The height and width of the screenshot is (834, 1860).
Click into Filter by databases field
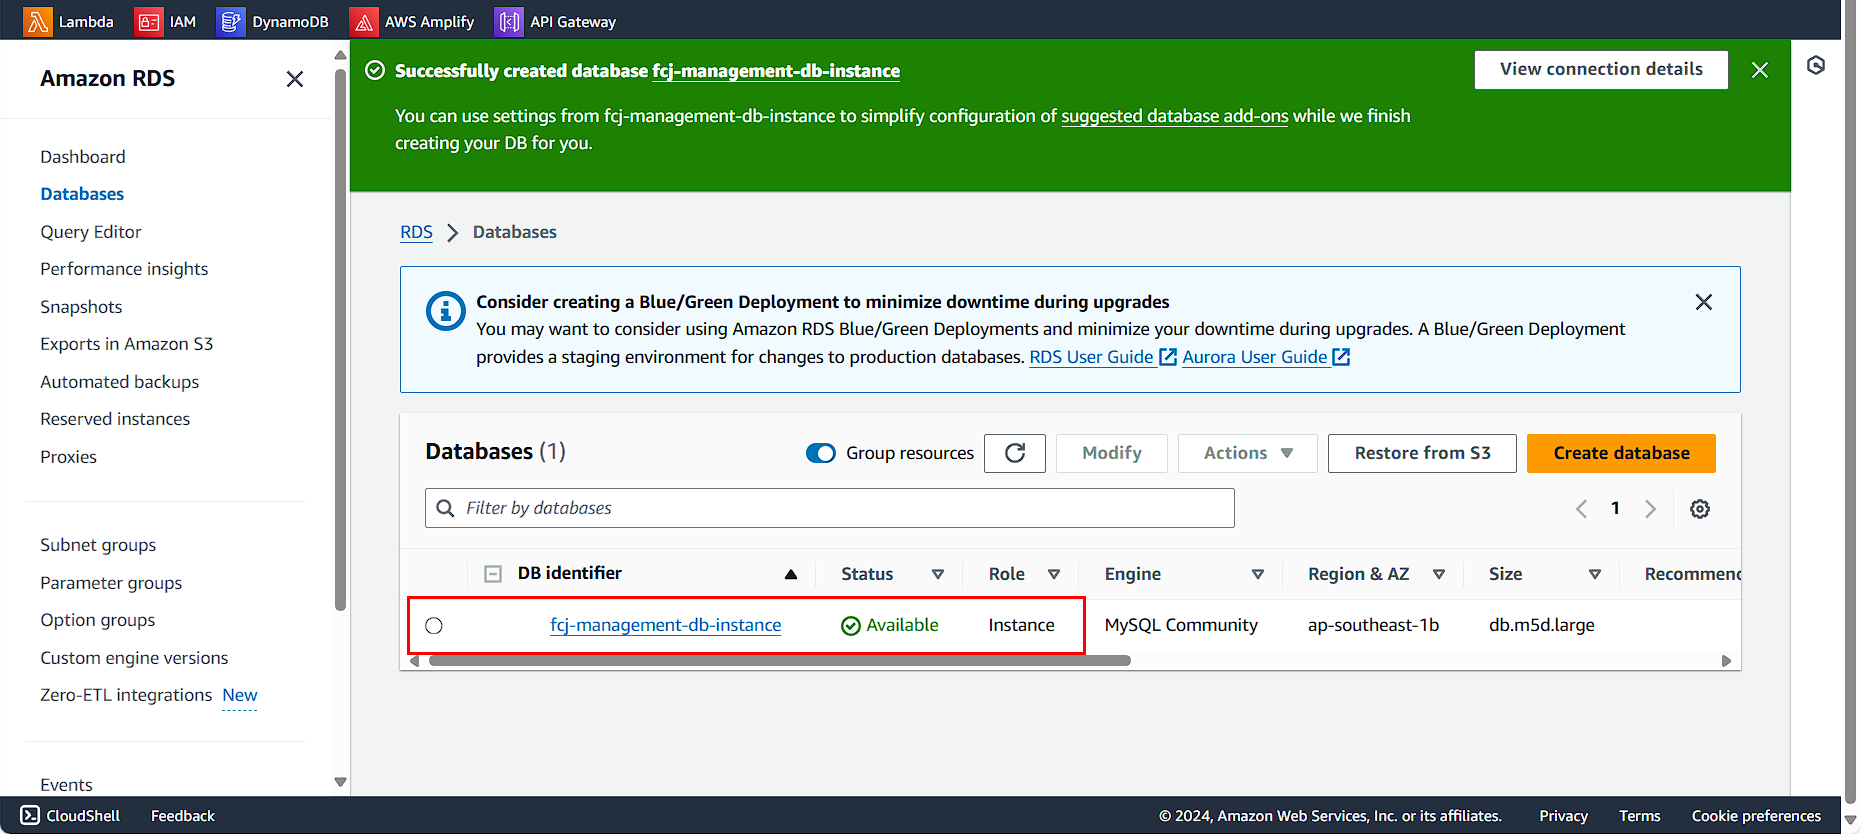point(830,508)
